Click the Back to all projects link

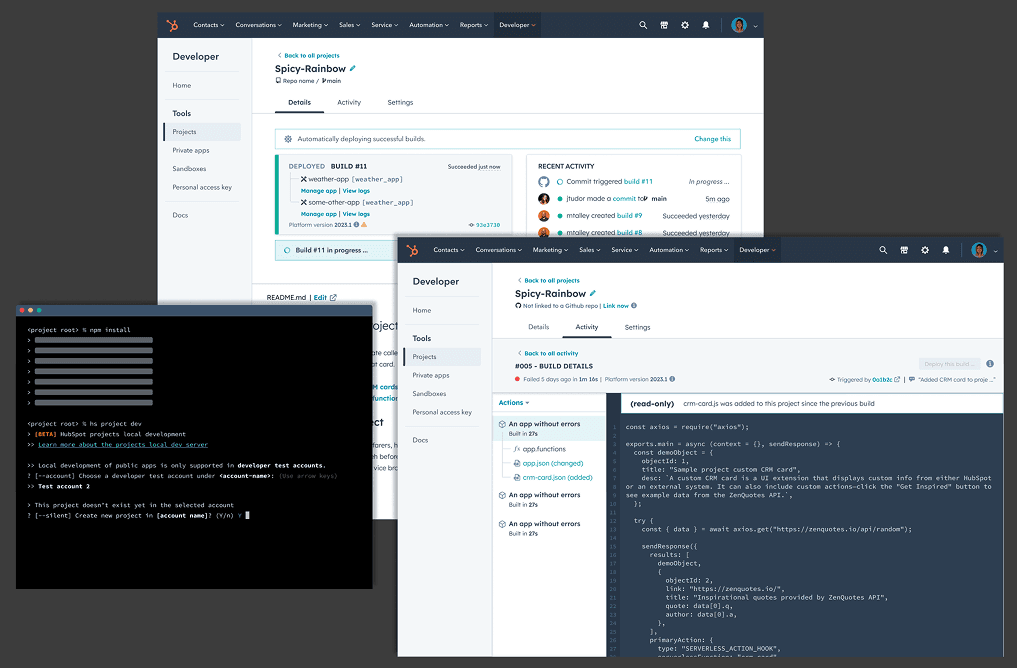(x=550, y=280)
